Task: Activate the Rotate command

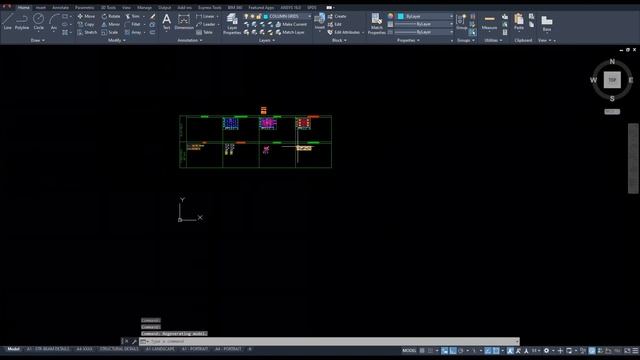Action: click(111, 16)
